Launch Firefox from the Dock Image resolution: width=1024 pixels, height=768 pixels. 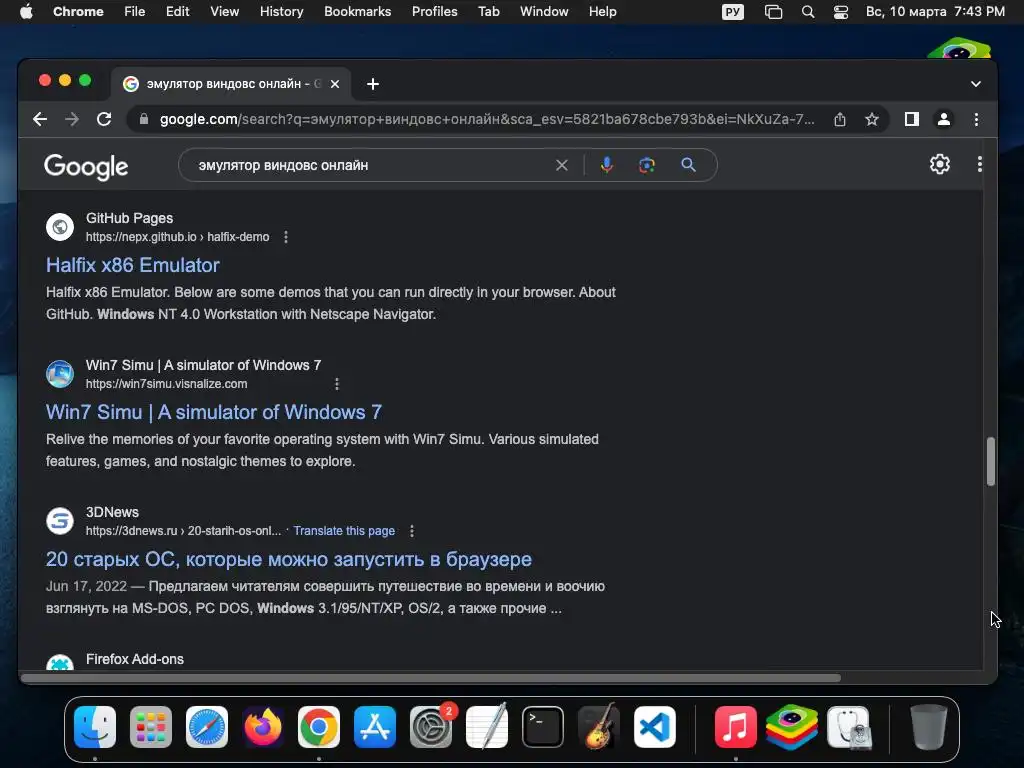click(263, 727)
